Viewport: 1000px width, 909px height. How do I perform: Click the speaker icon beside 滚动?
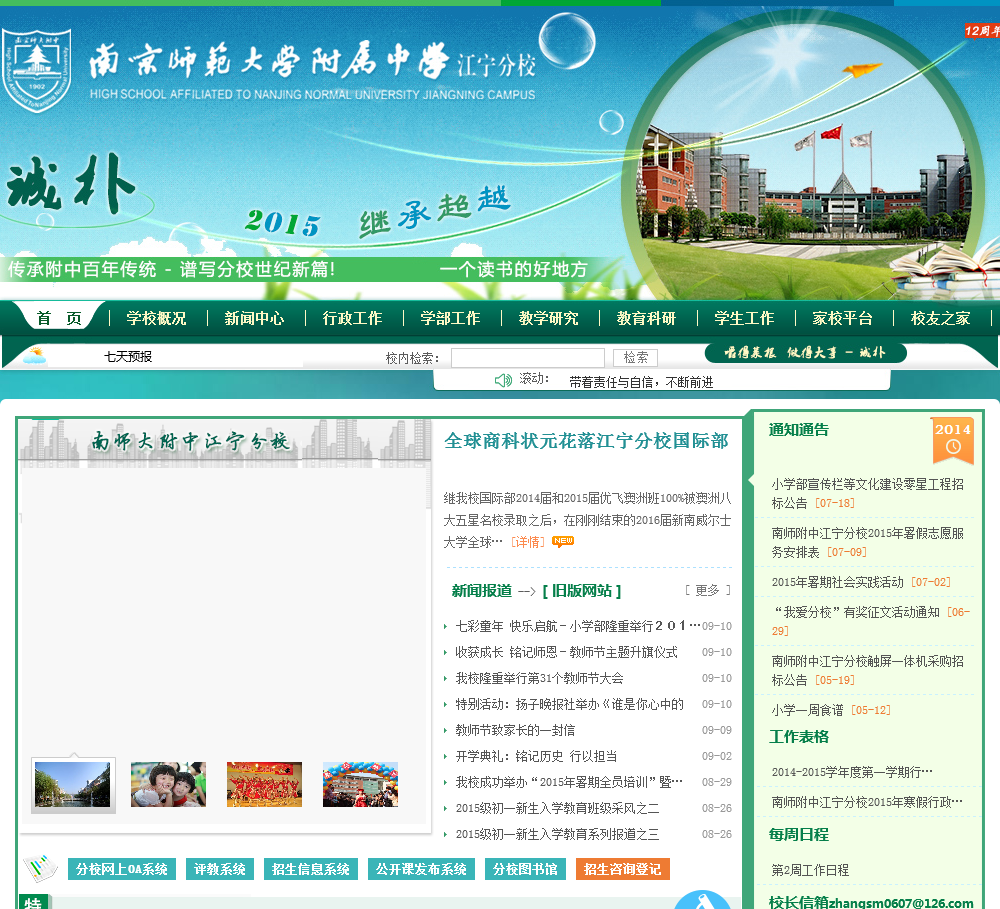click(x=503, y=380)
